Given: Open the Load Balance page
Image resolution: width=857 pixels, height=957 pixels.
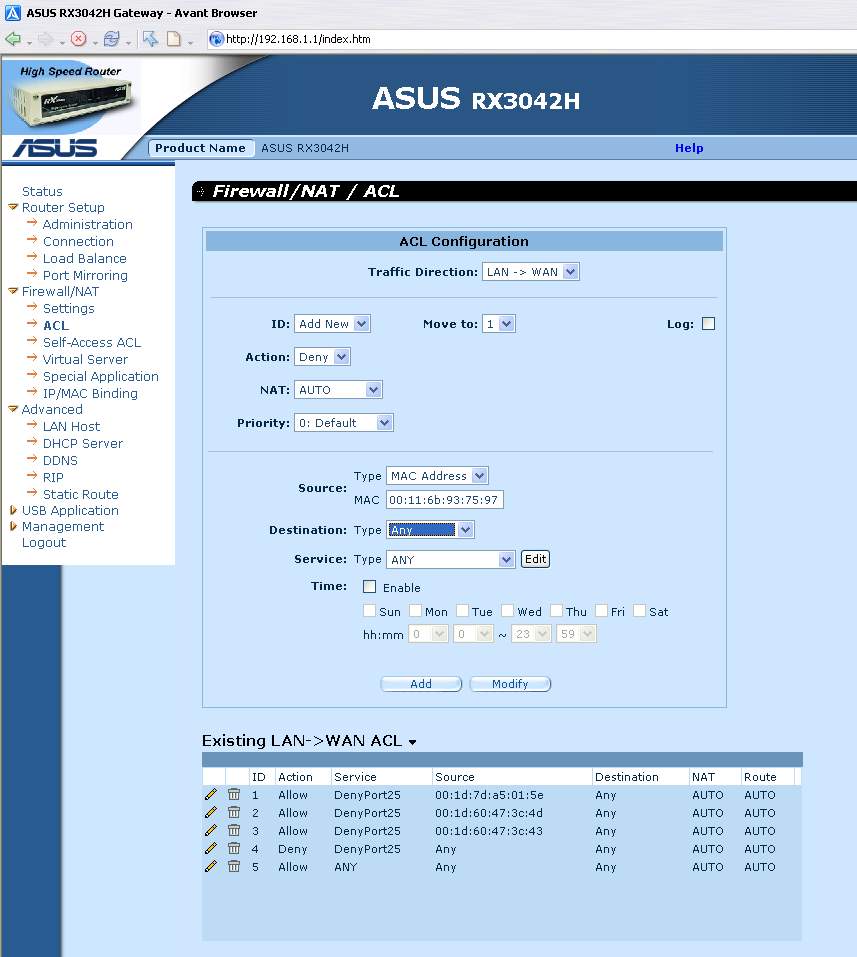Looking at the screenshot, I should [x=85, y=258].
